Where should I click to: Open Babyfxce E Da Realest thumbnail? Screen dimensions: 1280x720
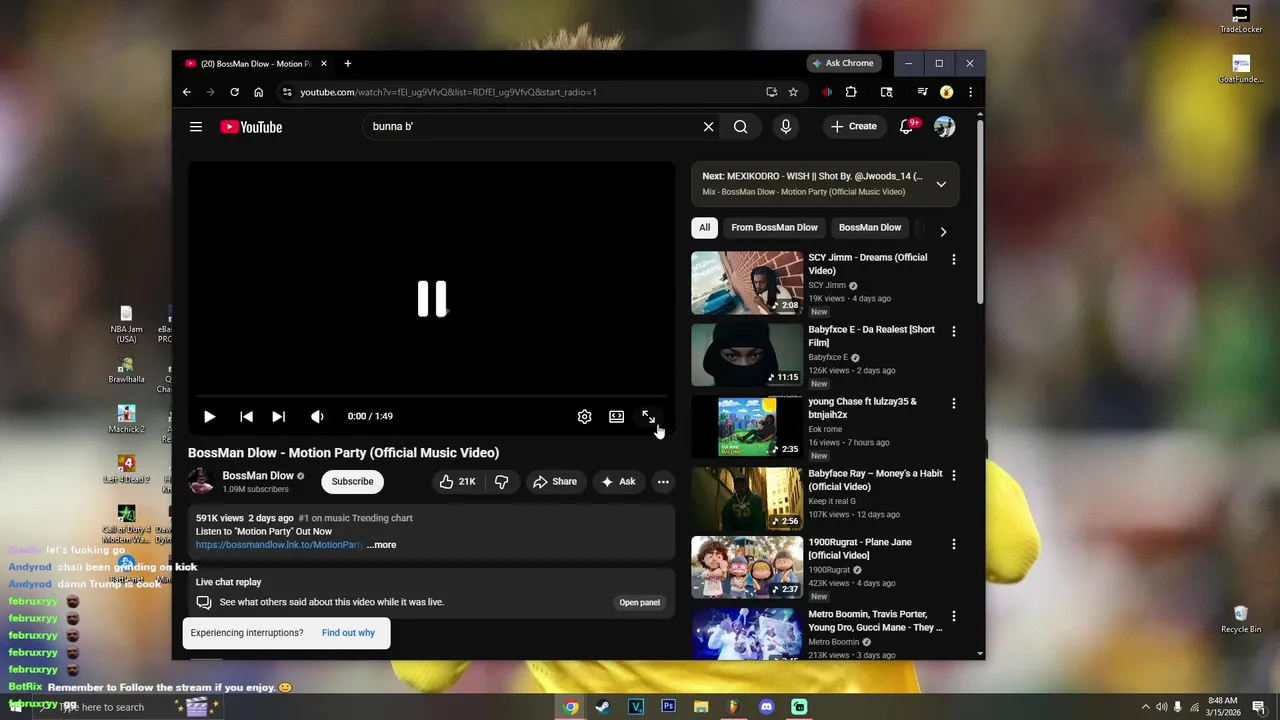pyautogui.click(x=747, y=355)
